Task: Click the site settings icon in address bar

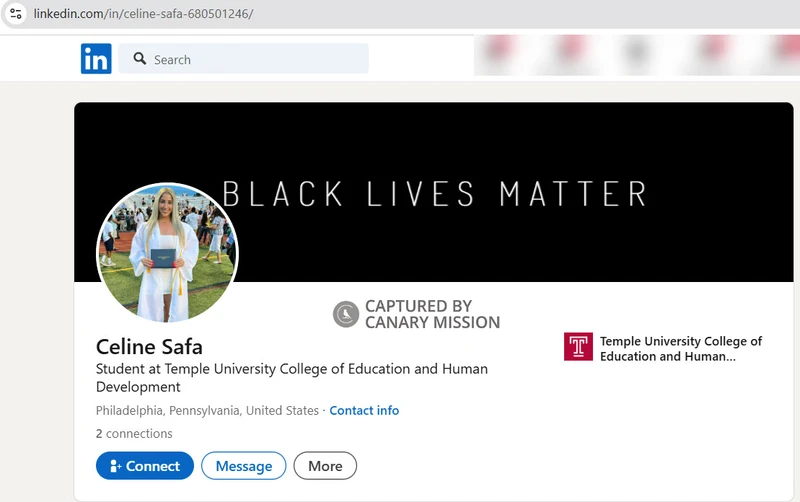Action: [16, 13]
